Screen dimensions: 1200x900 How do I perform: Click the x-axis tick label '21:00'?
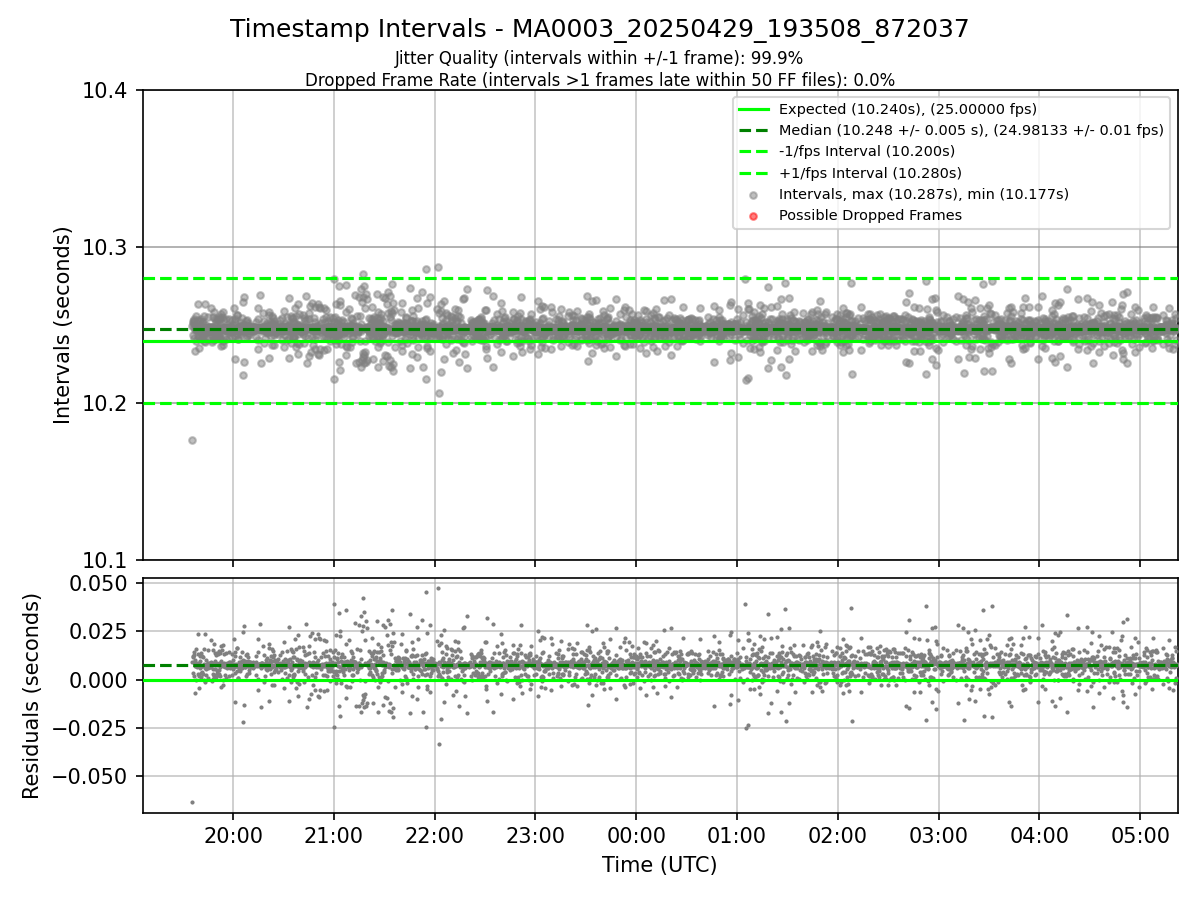click(x=334, y=834)
